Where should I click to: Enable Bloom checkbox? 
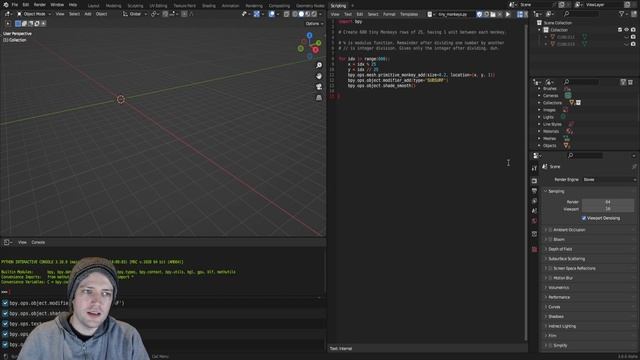click(550, 240)
